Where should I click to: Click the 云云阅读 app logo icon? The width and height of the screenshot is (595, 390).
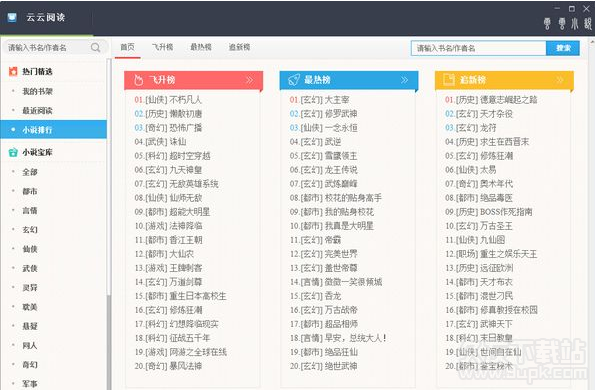click(12, 17)
